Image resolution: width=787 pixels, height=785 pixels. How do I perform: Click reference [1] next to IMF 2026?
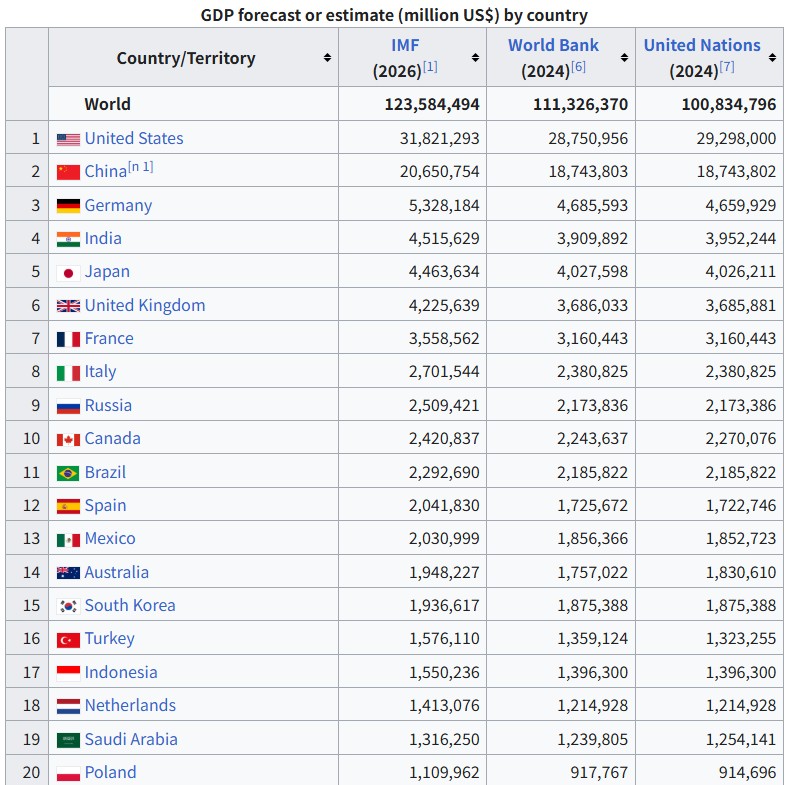tap(430, 67)
